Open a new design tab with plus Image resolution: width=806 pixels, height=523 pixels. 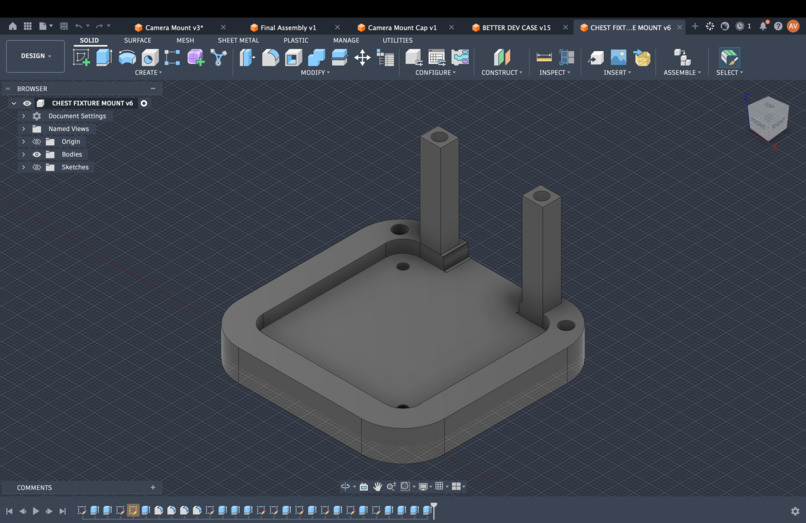click(695, 26)
